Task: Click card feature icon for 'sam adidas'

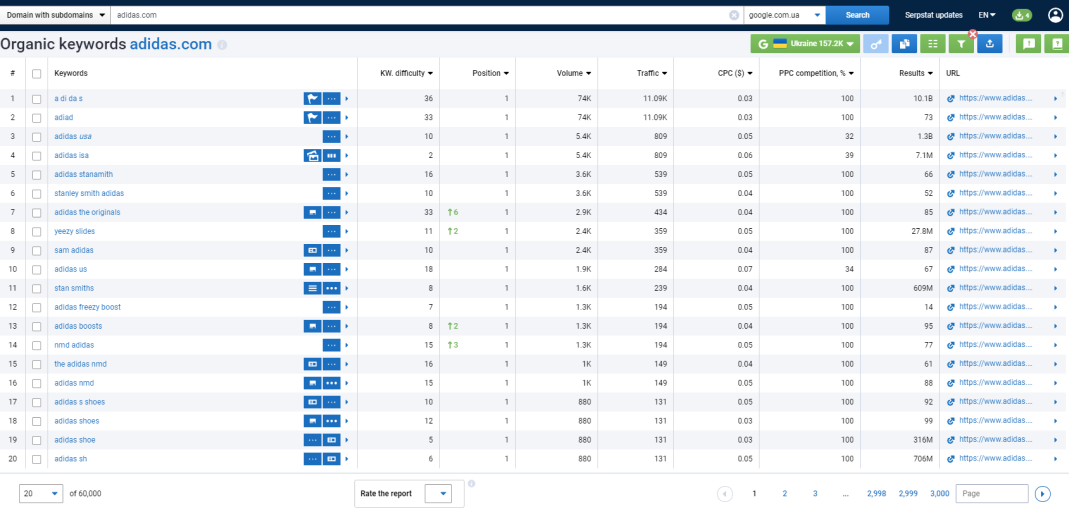Action: click(x=312, y=250)
